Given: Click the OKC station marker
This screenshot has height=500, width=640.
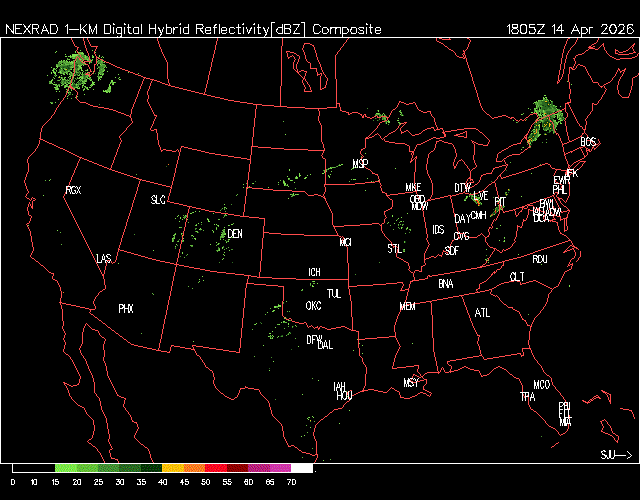Looking at the screenshot, I should click(313, 306).
